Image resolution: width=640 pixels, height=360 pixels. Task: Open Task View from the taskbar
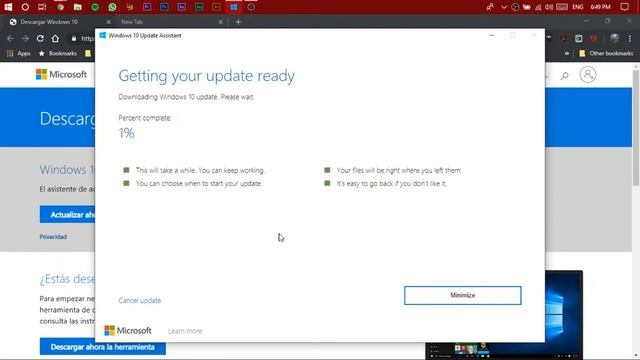tap(42, 7)
